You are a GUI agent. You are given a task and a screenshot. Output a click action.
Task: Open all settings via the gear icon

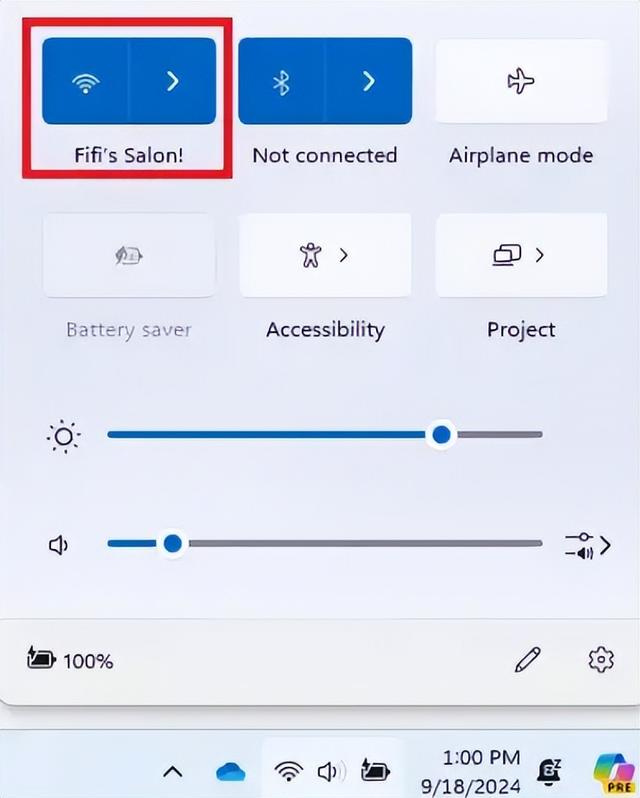tap(601, 660)
